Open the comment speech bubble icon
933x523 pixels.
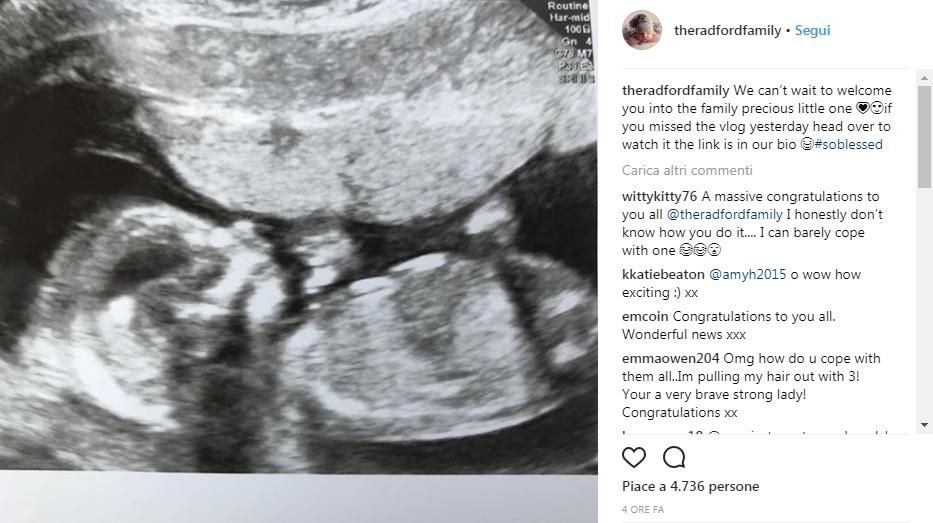pos(674,458)
